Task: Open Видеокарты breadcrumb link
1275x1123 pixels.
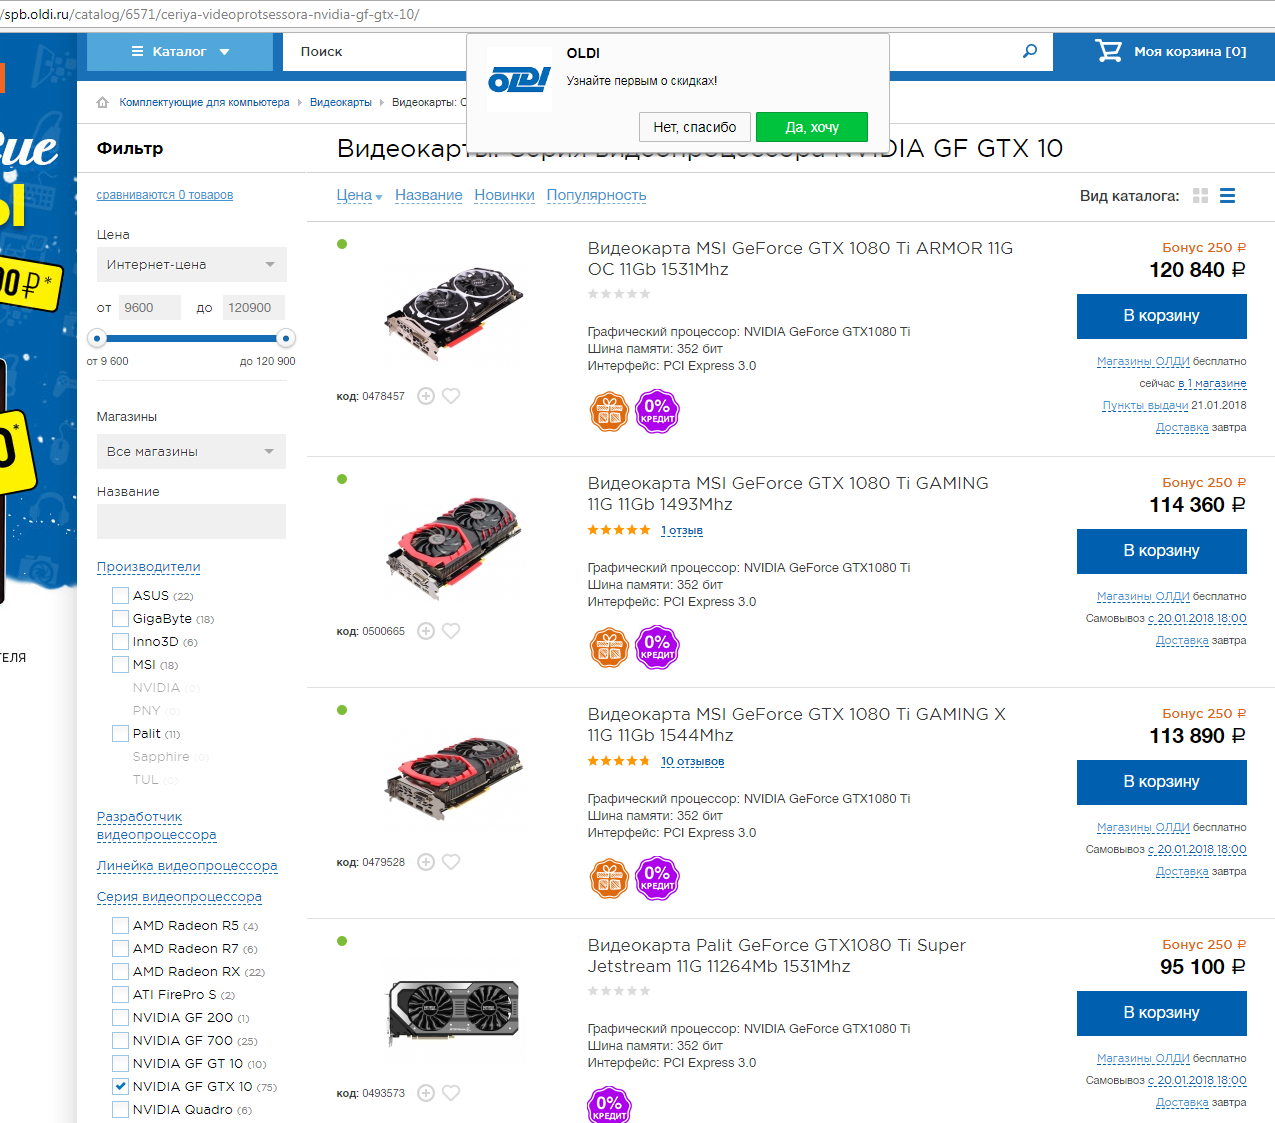Action: point(341,102)
